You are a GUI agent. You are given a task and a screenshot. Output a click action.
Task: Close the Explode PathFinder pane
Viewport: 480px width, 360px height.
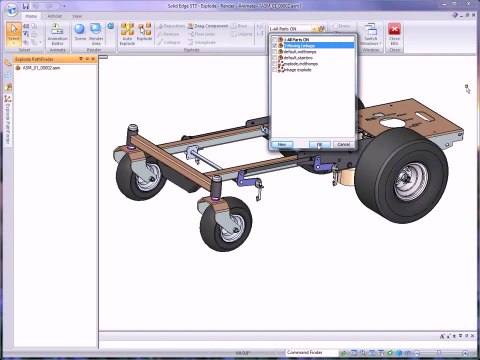(93, 59)
